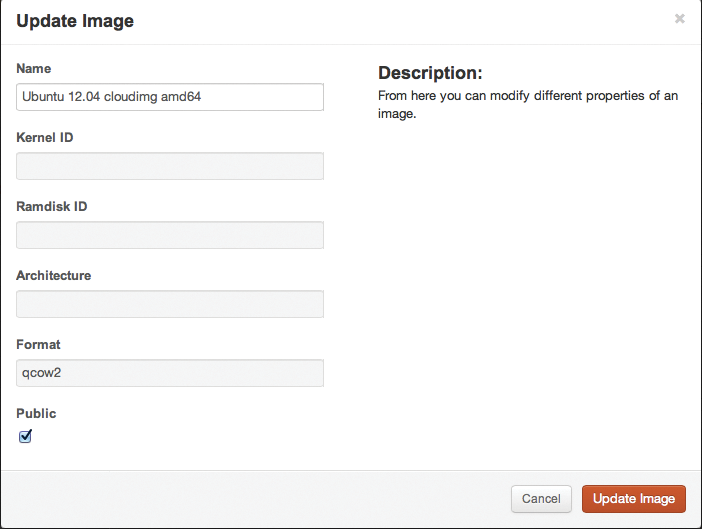The height and width of the screenshot is (529, 702).
Task: Click the header area right of the title
Action: click(400, 21)
